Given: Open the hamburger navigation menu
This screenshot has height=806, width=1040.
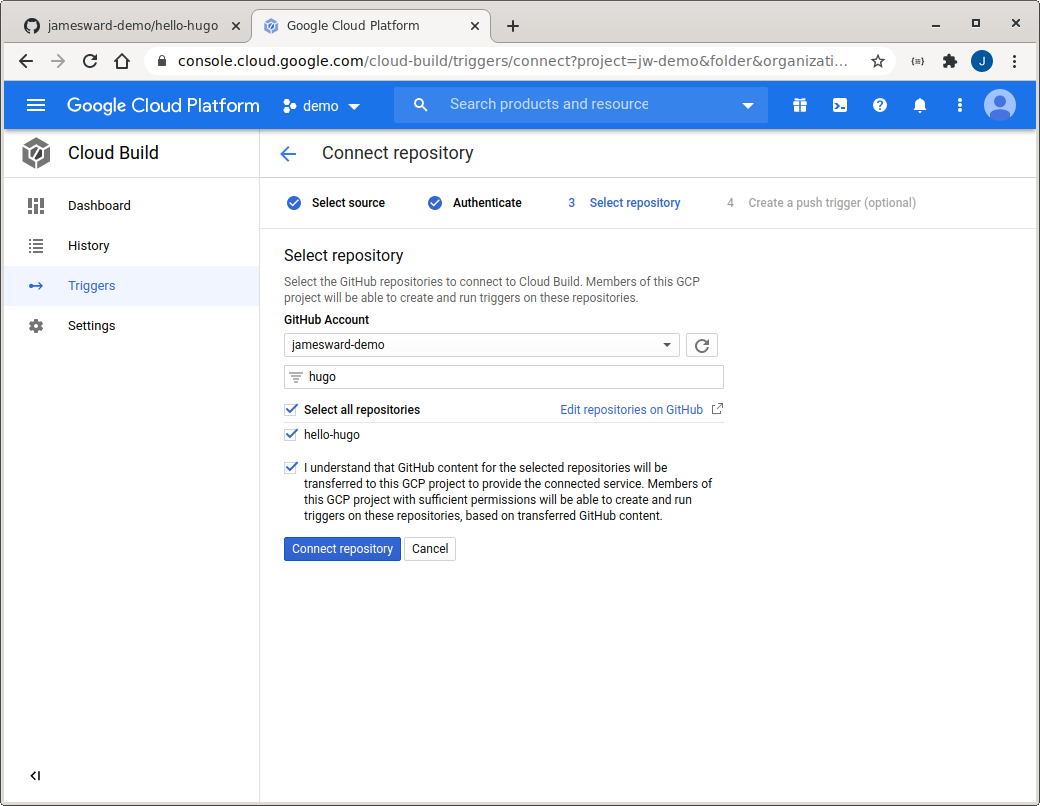Looking at the screenshot, I should pos(36,105).
